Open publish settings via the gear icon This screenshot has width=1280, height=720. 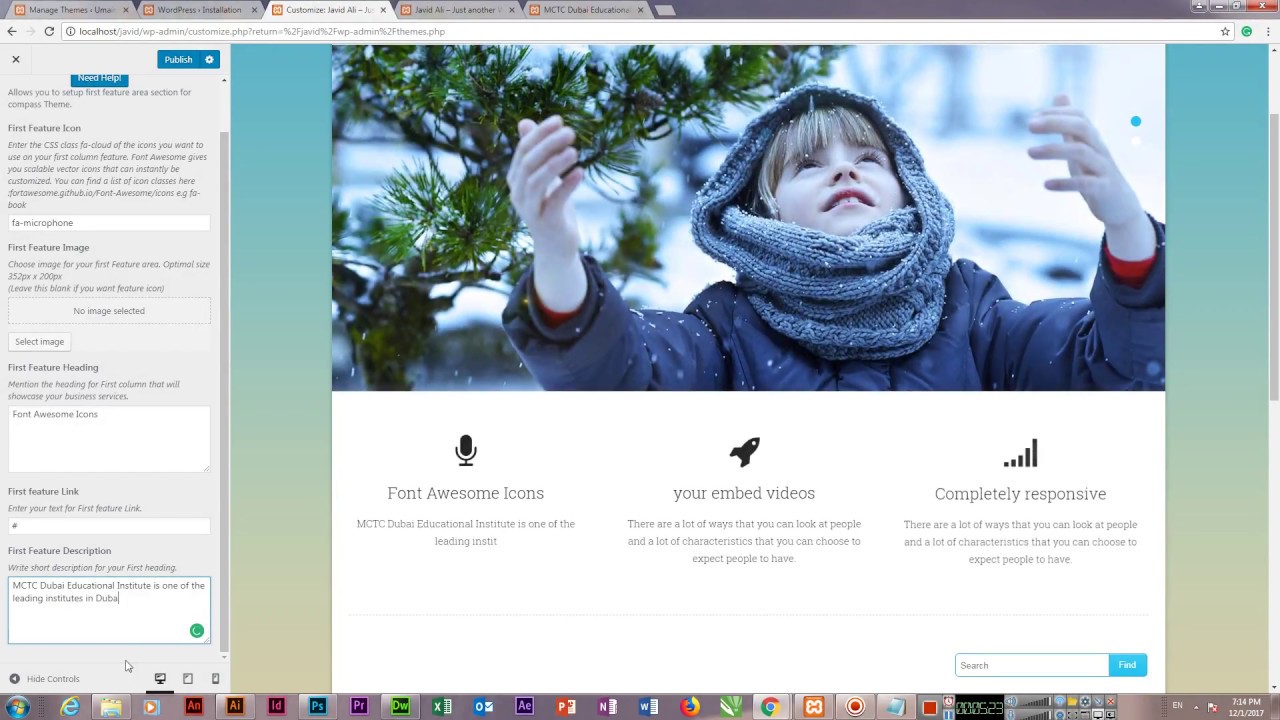click(x=209, y=59)
